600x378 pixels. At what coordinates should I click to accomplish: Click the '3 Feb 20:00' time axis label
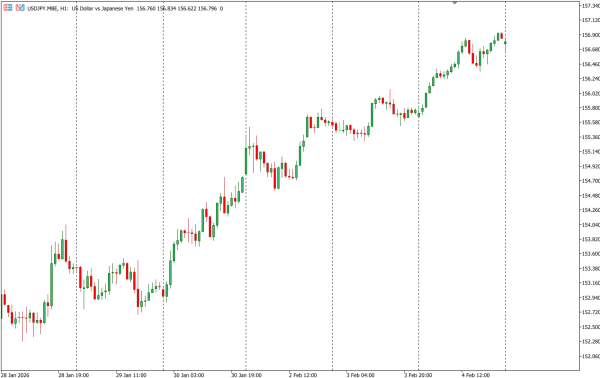[419, 375]
